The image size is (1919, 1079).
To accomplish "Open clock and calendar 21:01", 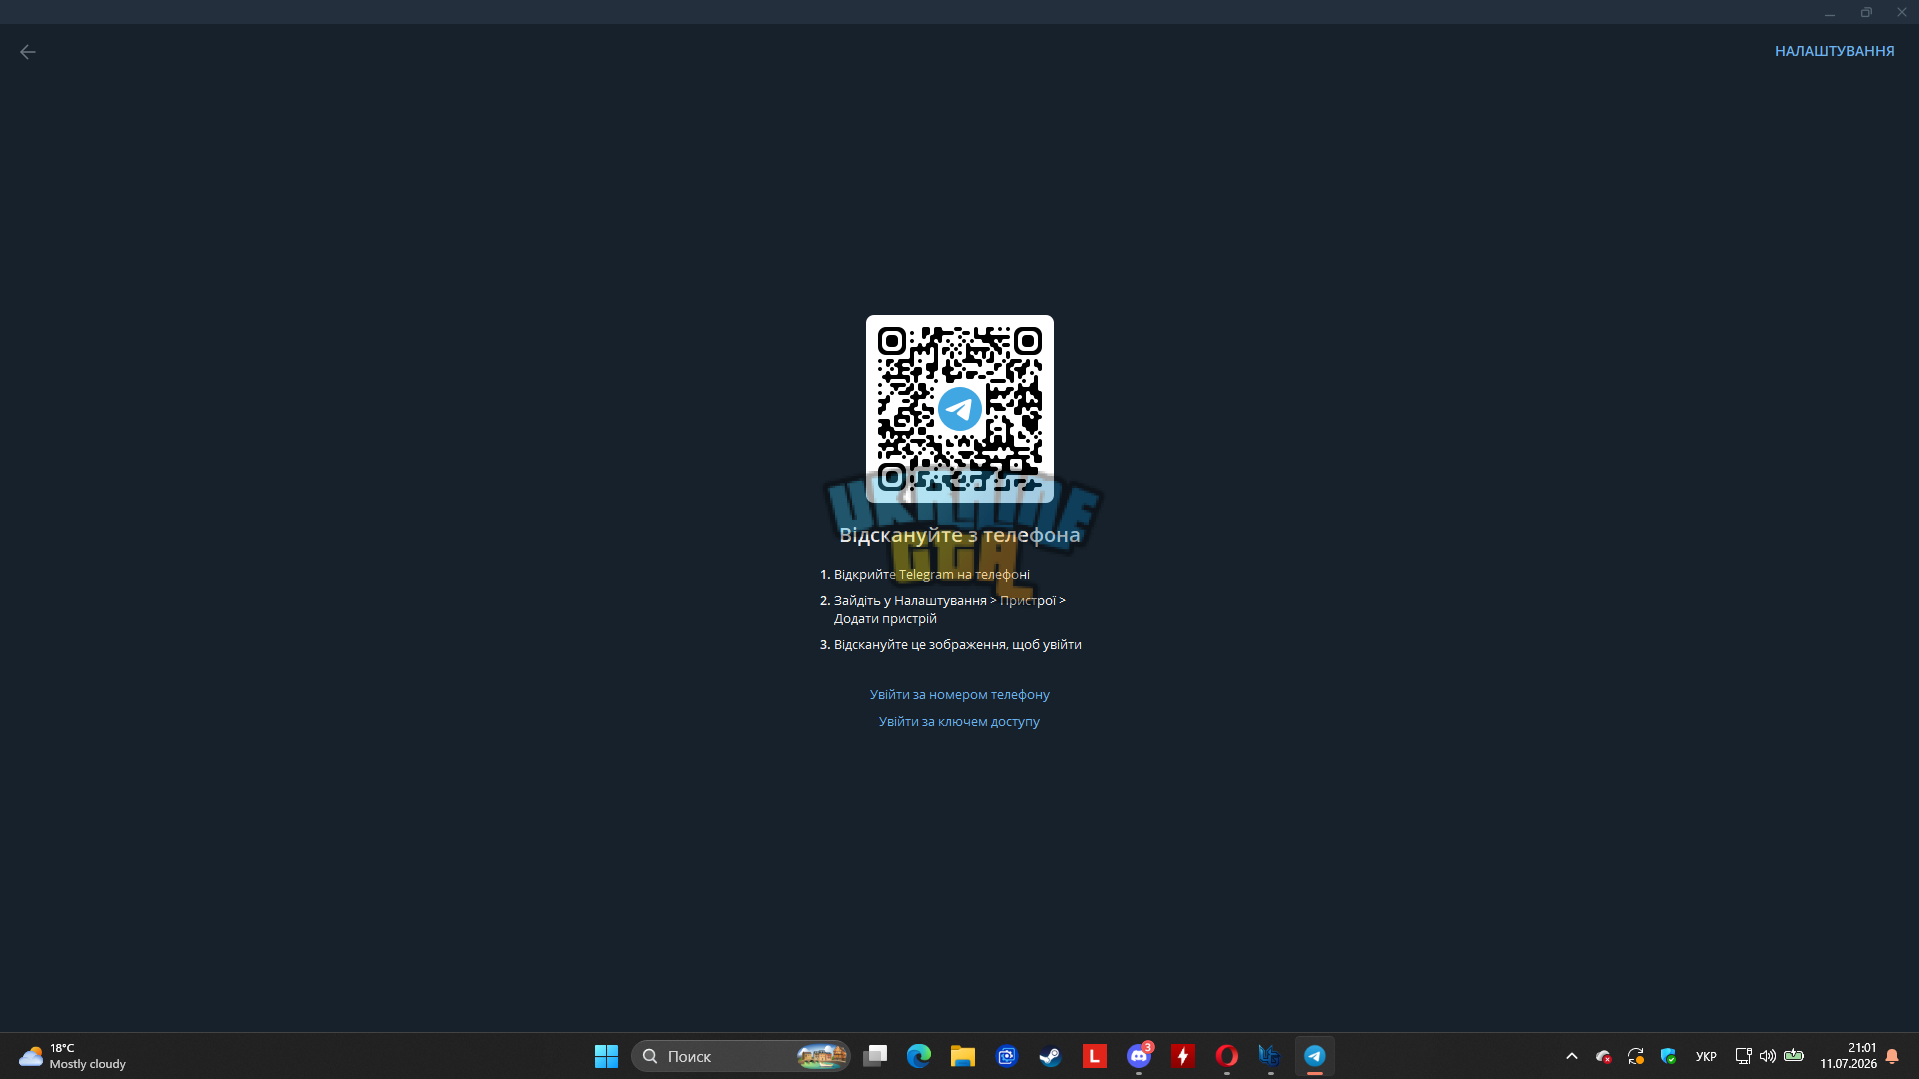I will pyautogui.click(x=1848, y=1056).
